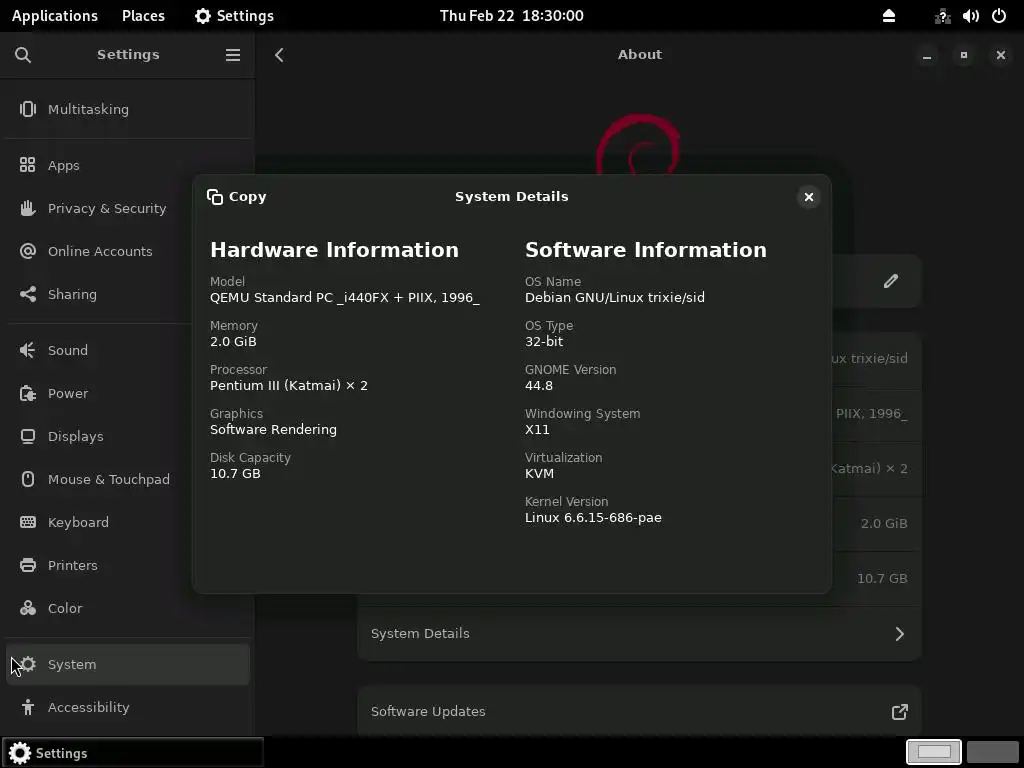Image resolution: width=1024 pixels, height=768 pixels.
Task: Click the Power battery icon
Action: point(27,394)
